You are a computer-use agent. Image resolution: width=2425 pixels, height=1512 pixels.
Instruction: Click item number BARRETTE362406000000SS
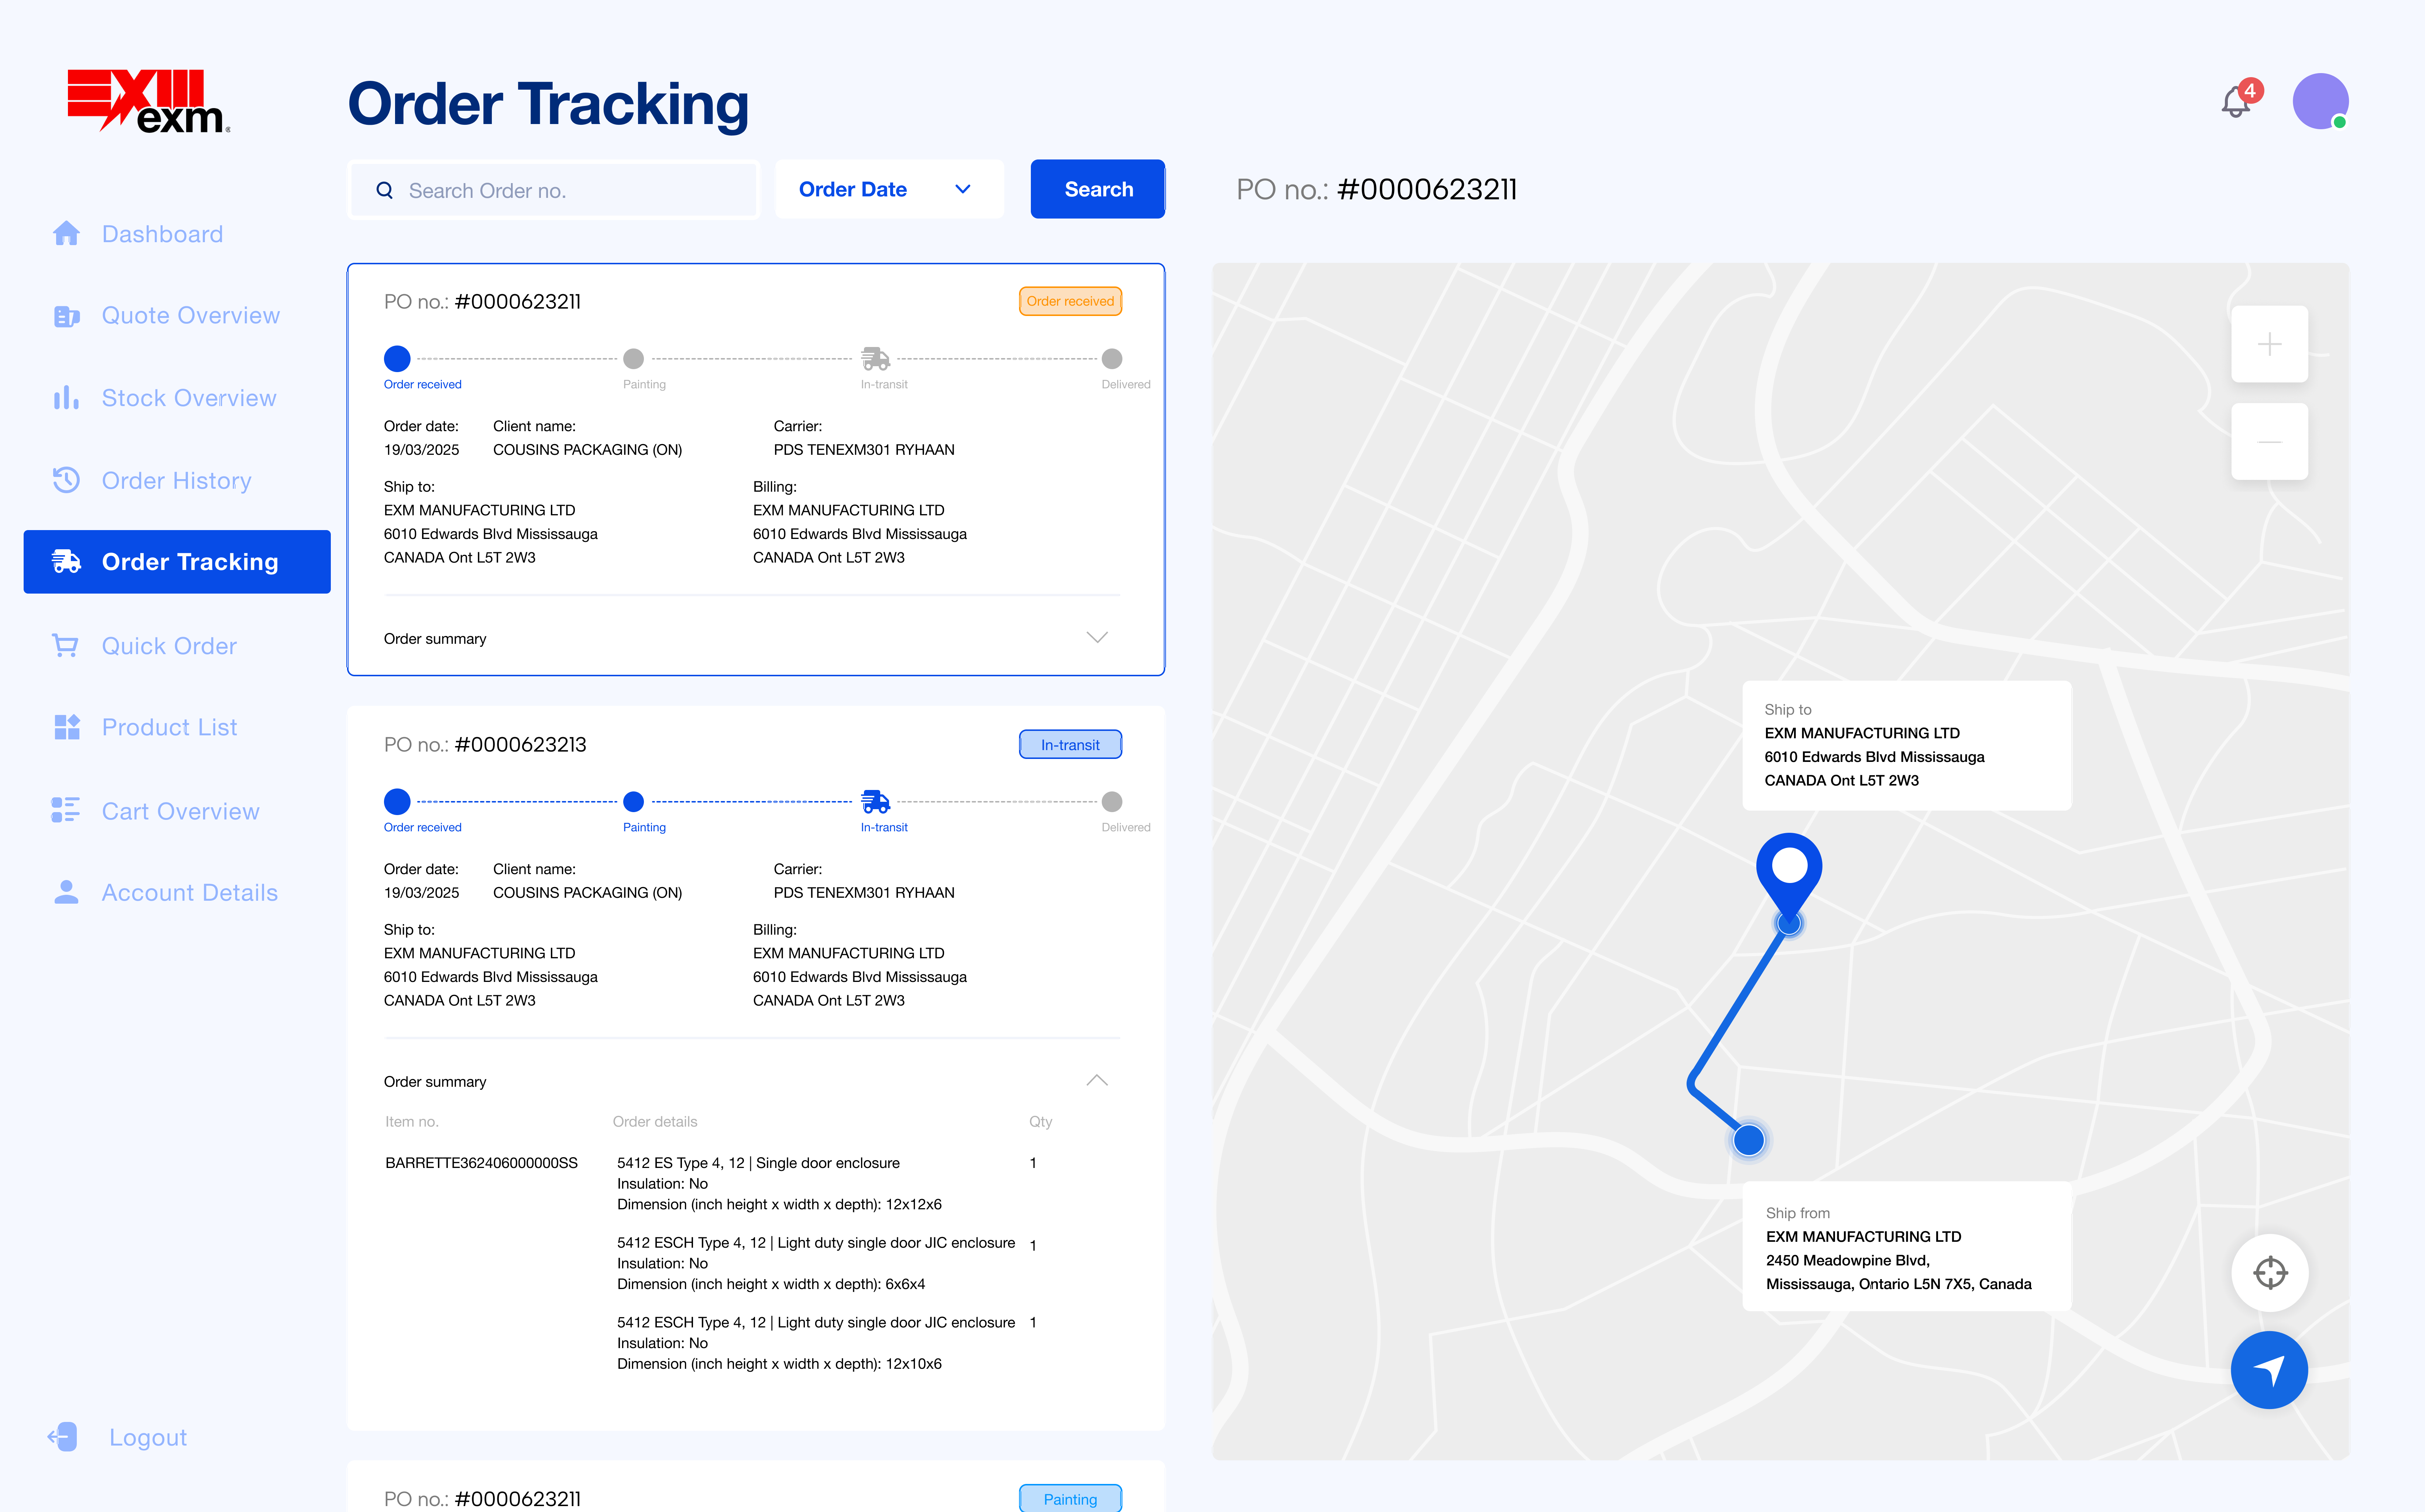pos(481,1163)
